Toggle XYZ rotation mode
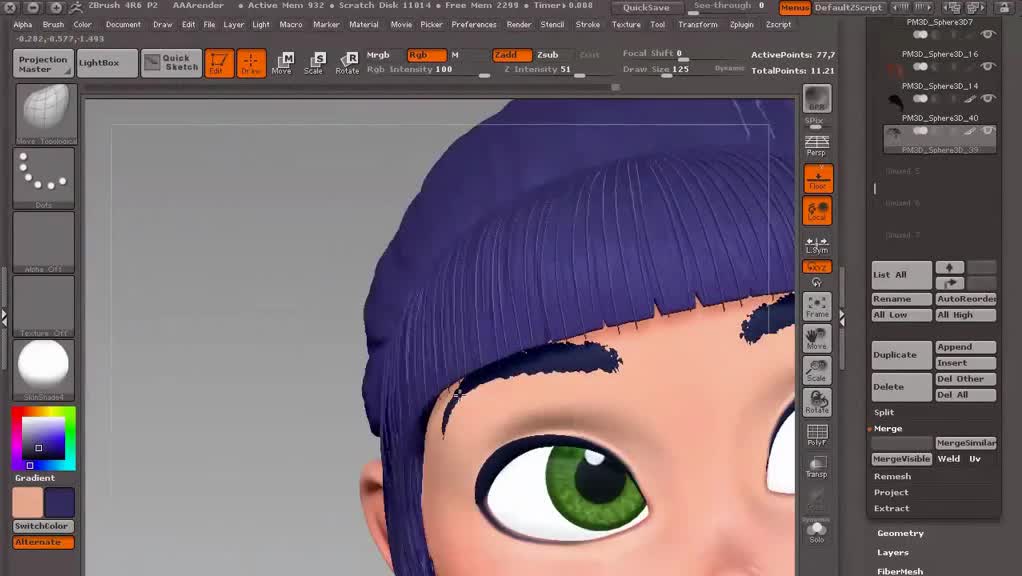Image resolution: width=1022 pixels, height=576 pixels. [817, 267]
